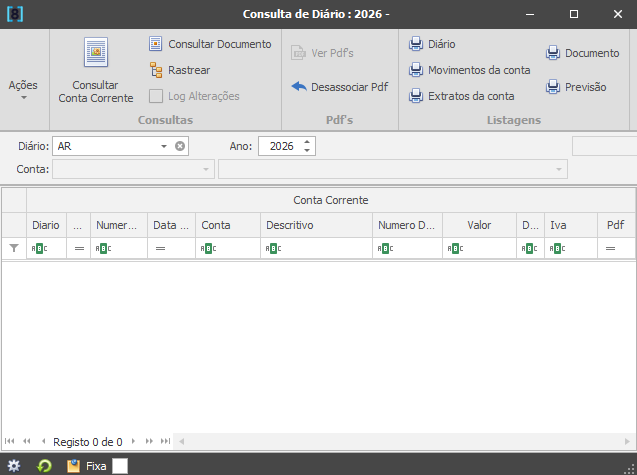The height and width of the screenshot is (475, 637).
Task: Toggle the Log Alterações checkbox
Action: point(156,96)
